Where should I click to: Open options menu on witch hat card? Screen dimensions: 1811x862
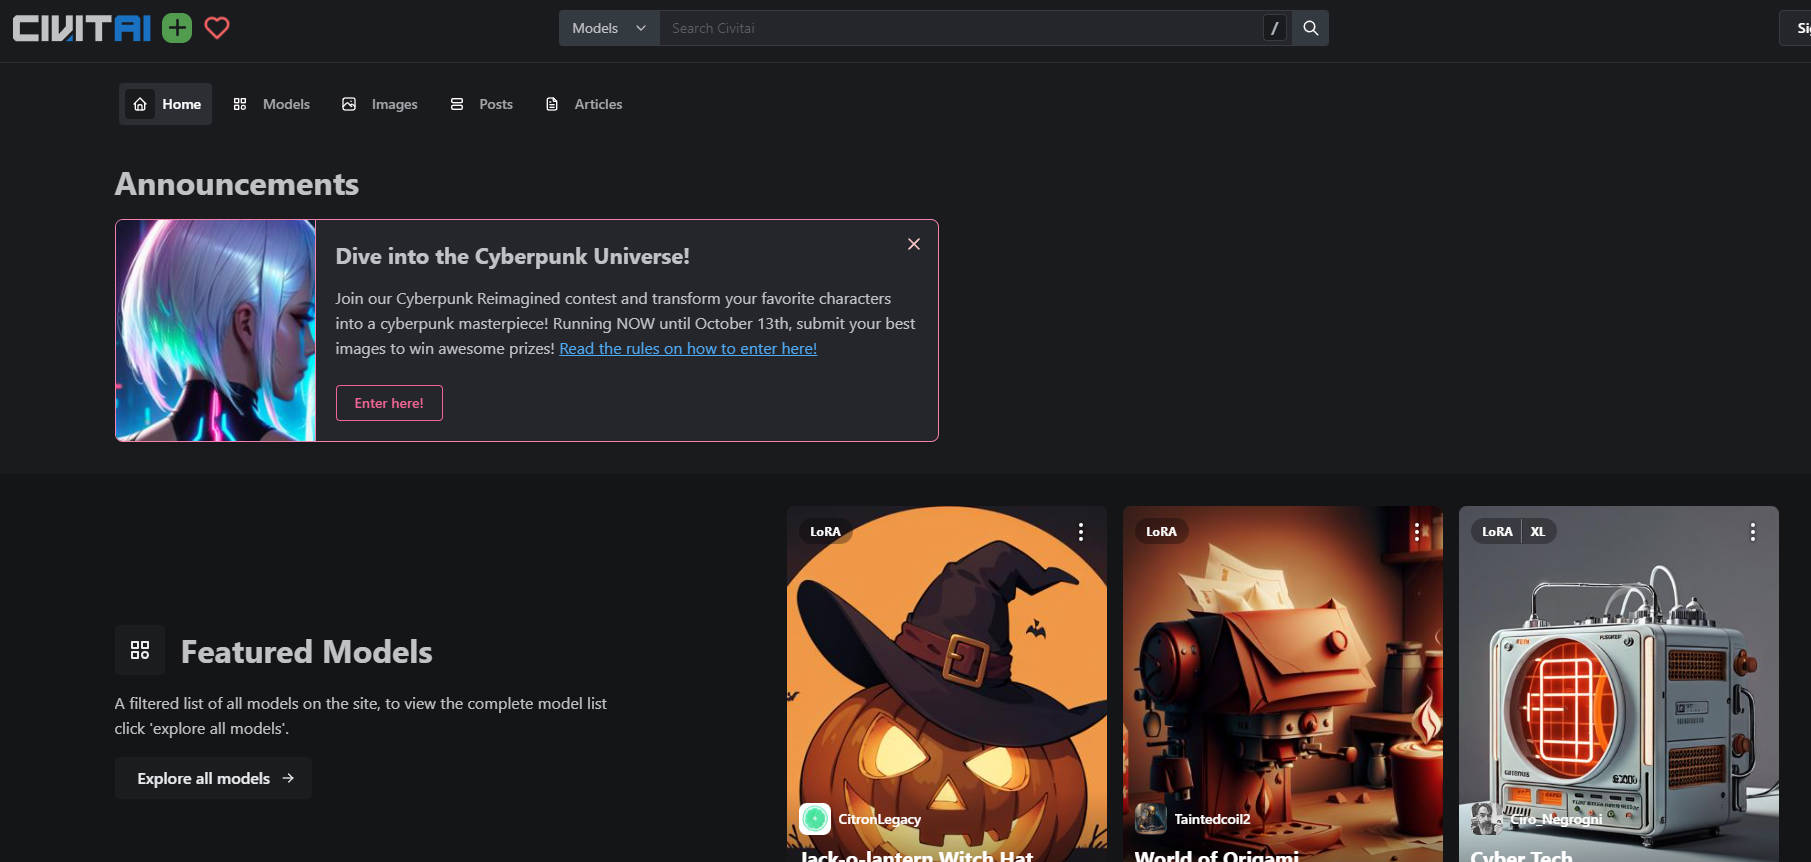pyautogui.click(x=1080, y=532)
